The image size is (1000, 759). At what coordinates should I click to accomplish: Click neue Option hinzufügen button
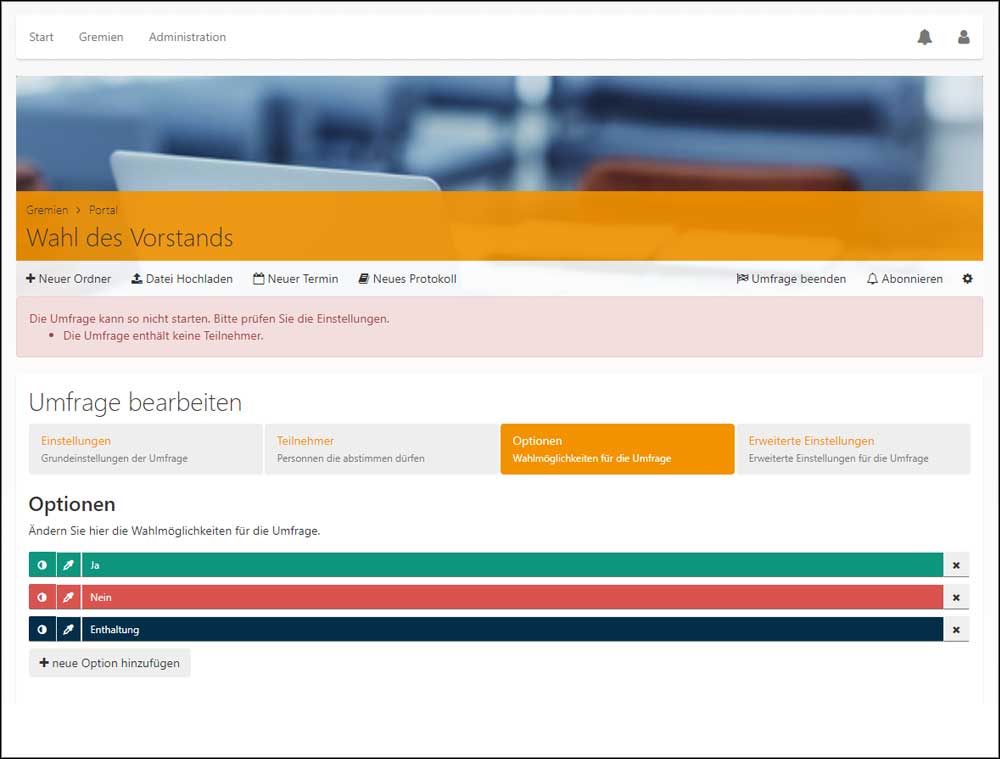click(110, 663)
